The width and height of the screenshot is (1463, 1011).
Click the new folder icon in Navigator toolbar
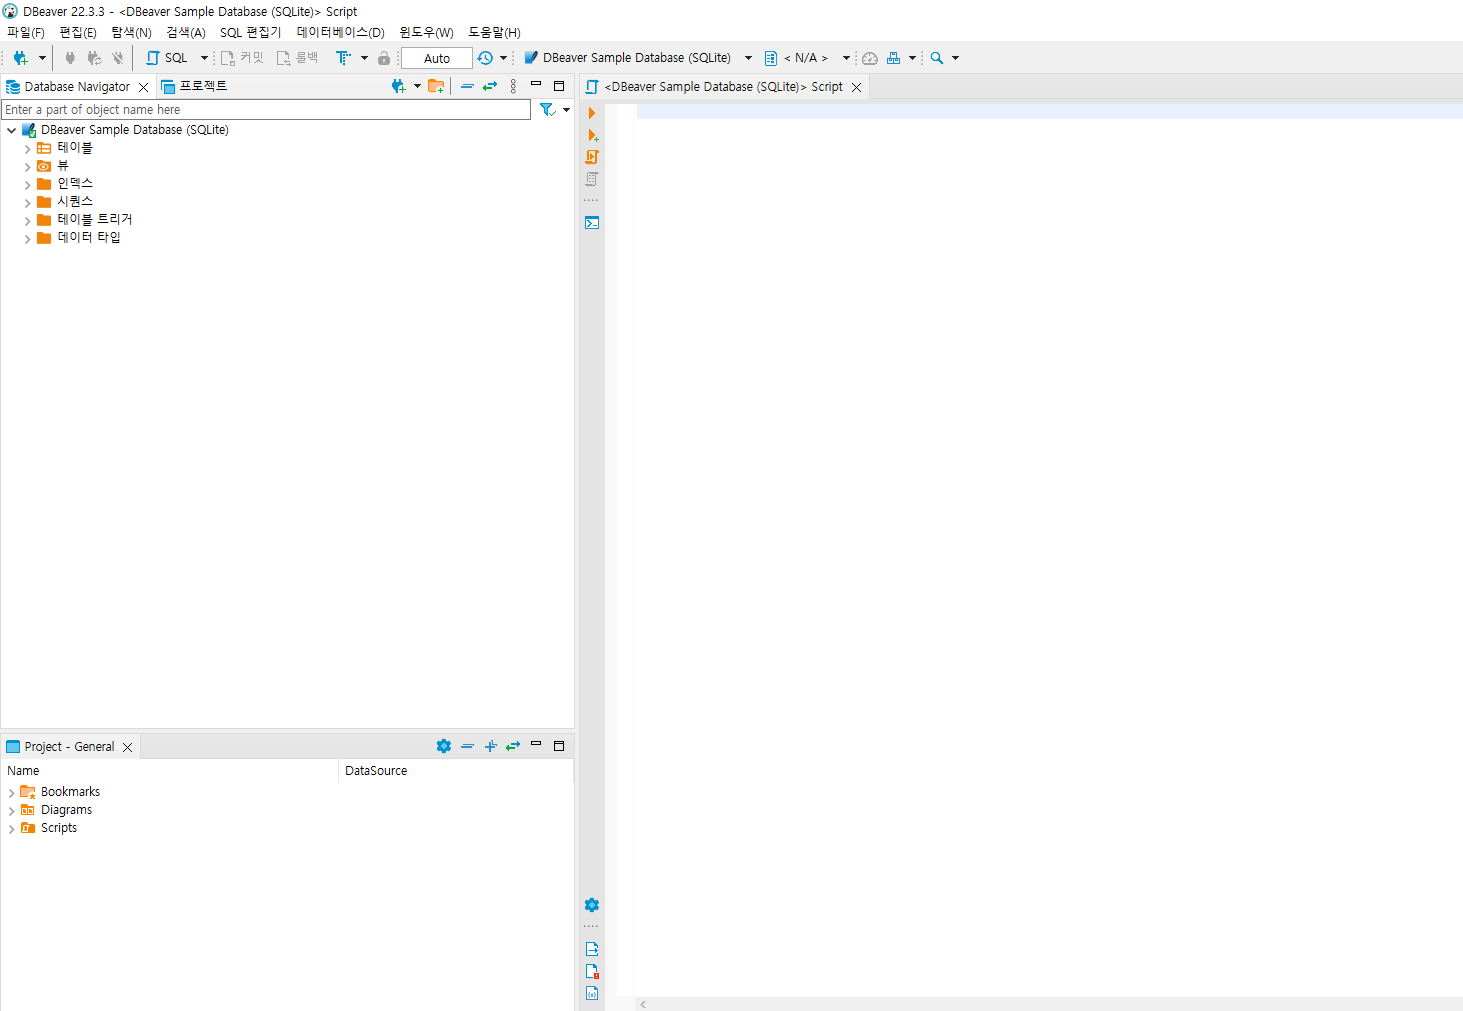(436, 86)
